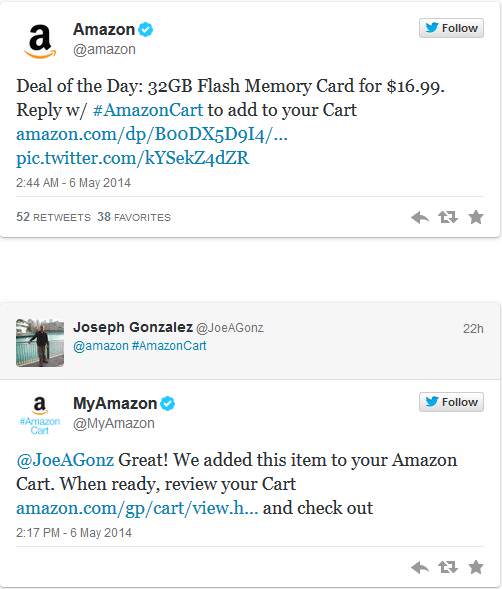The width and height of the screenshot is (502, 589).
Task: Retweet the MyAmazon cart confirmation tweet
Action: (x=448, y=567)
